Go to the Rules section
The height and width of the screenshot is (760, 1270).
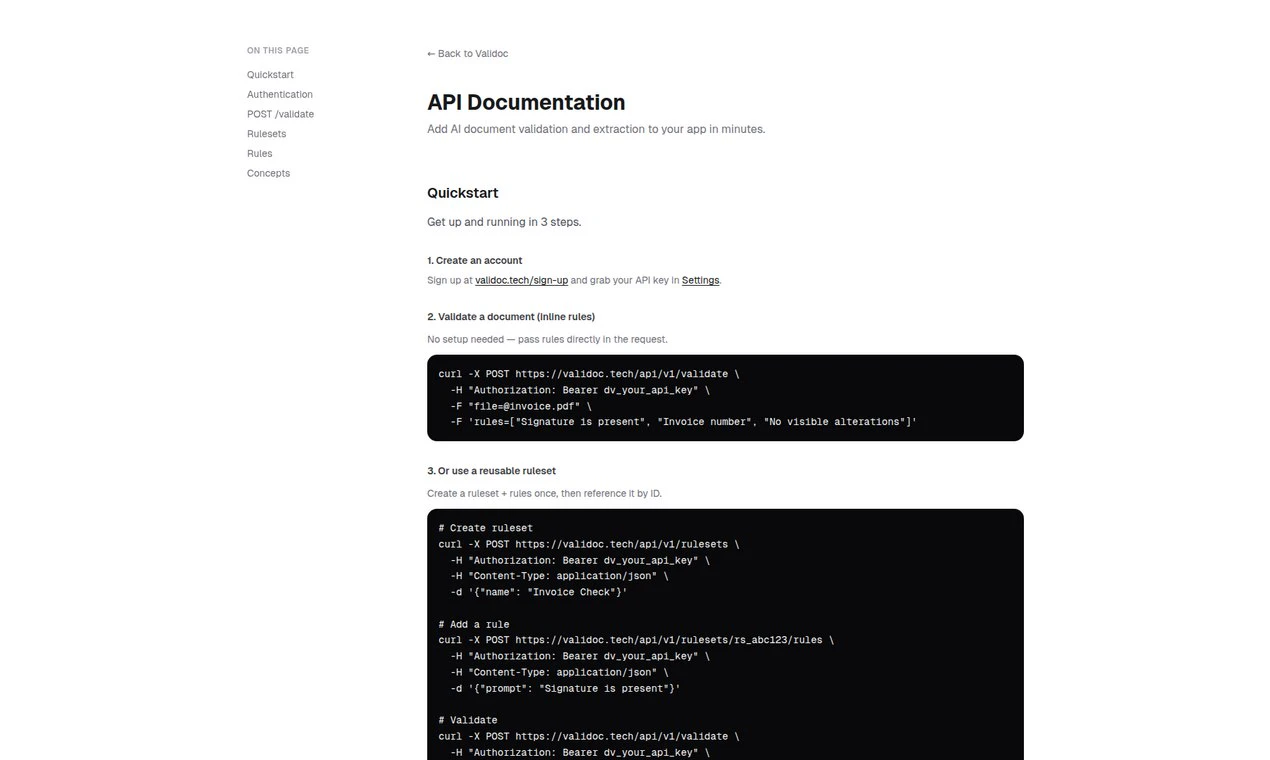point(259,153)
